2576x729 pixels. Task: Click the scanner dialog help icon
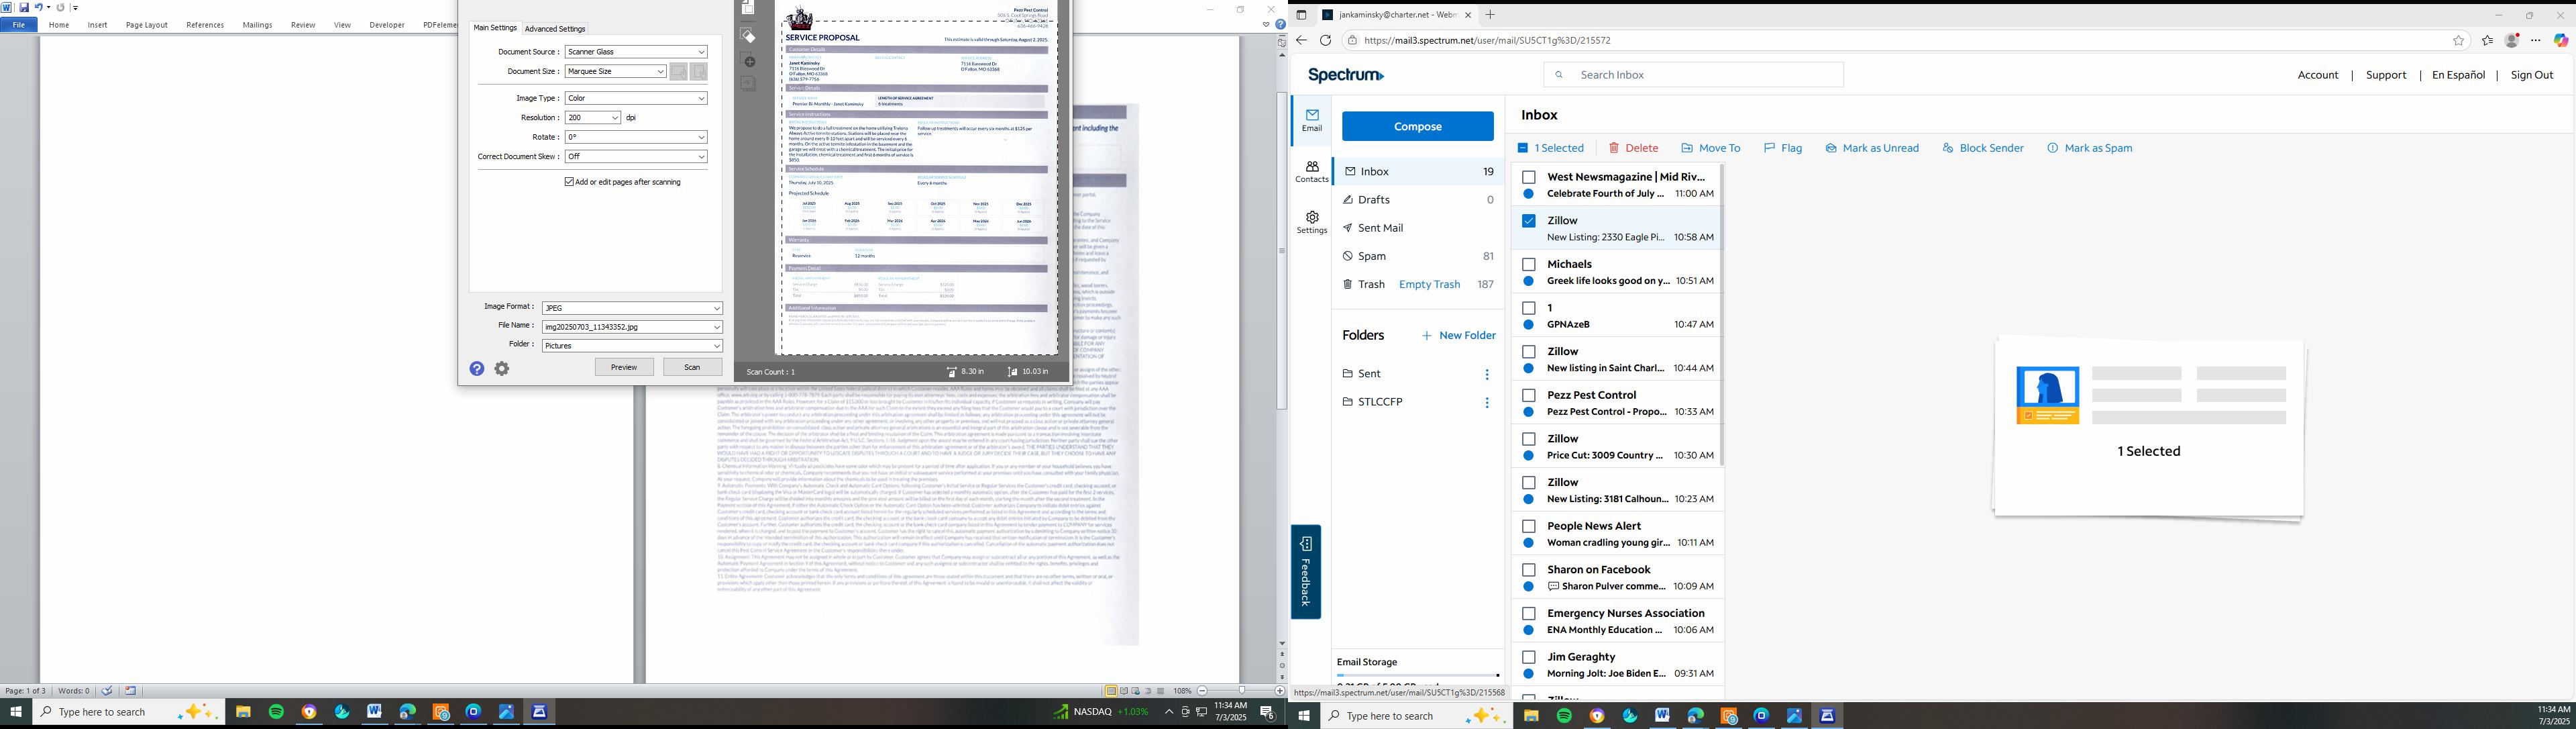pyautogui.click(x=477, y=369)
